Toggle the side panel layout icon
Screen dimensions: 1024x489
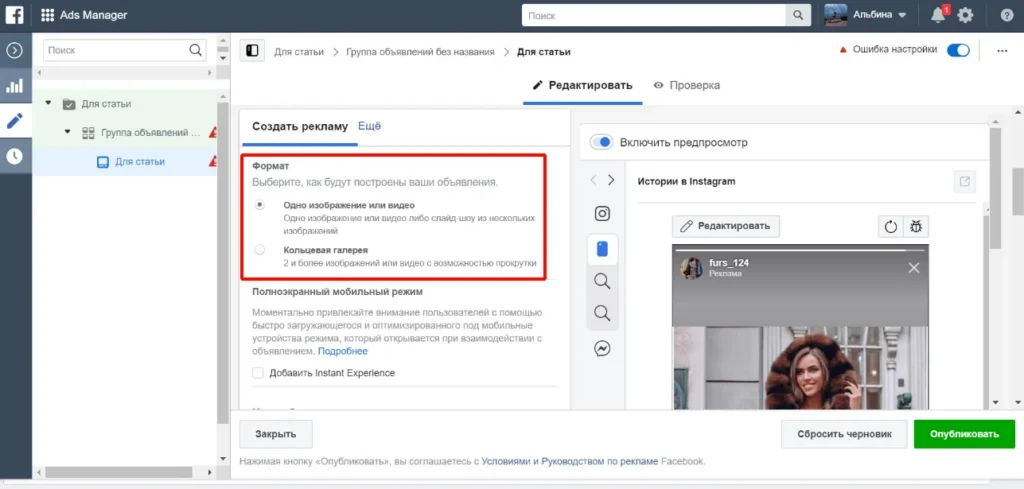tap(252, 51)
